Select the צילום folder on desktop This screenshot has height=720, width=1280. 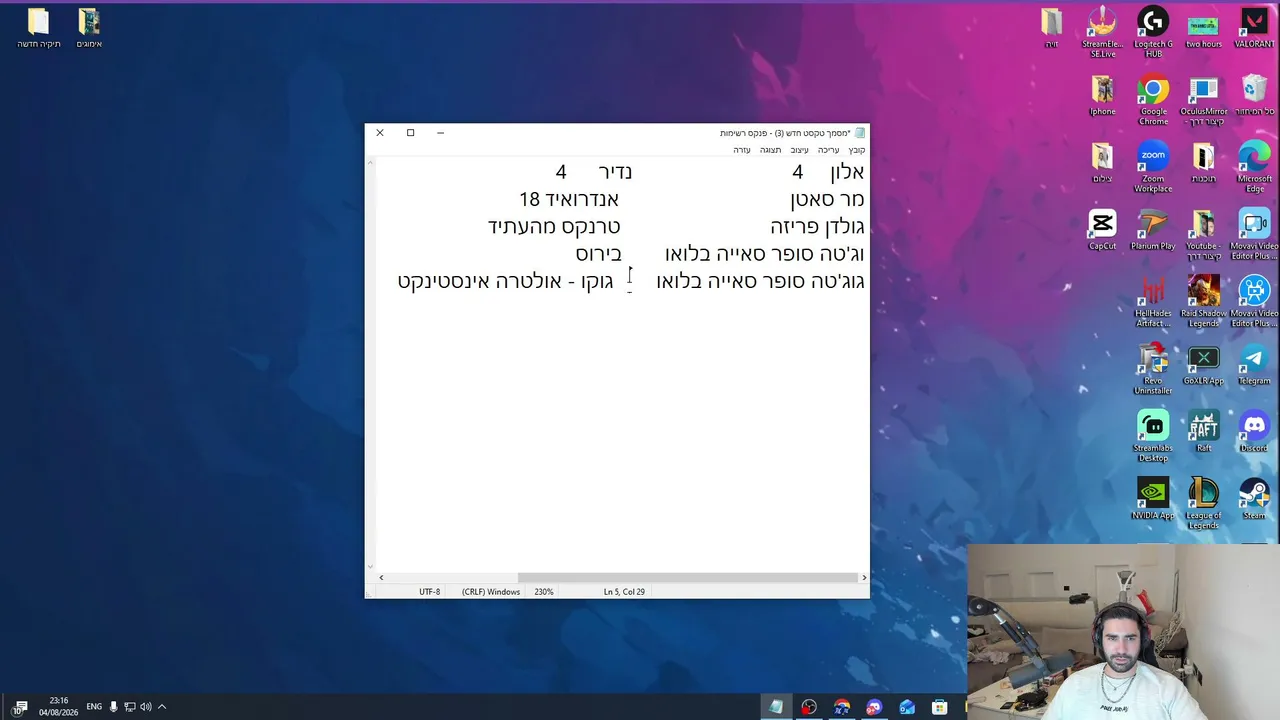1102,163
